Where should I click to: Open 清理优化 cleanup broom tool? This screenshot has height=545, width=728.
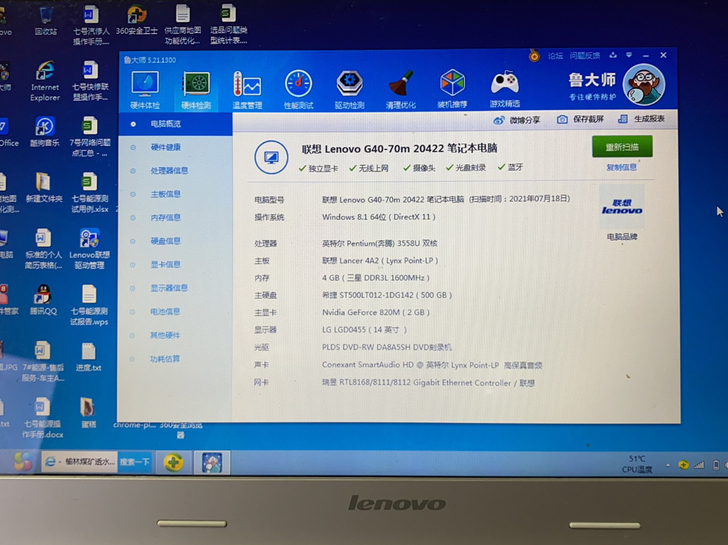tap(401, 90)
